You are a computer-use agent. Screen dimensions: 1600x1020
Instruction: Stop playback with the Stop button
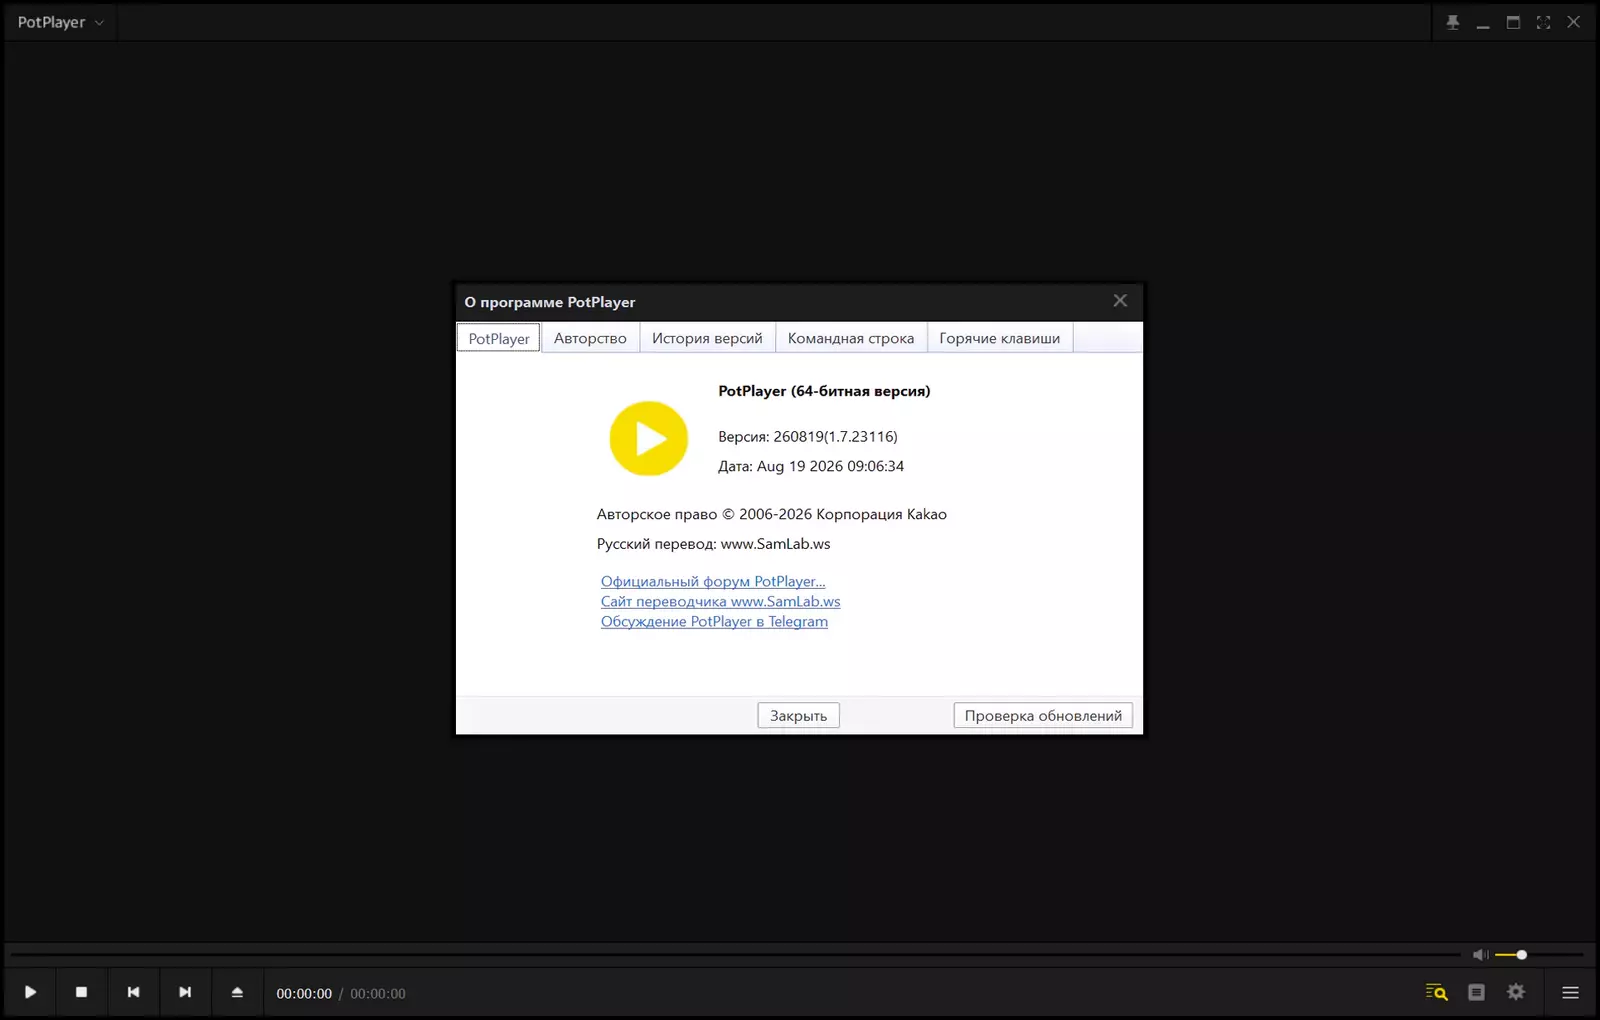82,992
